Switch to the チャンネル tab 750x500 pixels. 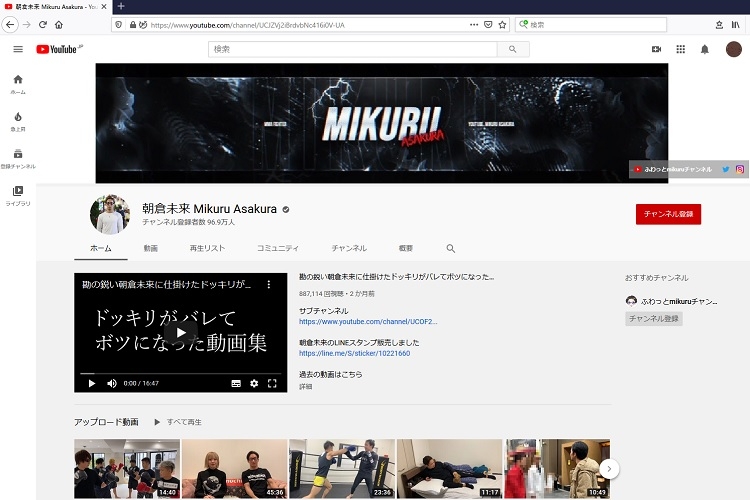click(x=349, y=248)
